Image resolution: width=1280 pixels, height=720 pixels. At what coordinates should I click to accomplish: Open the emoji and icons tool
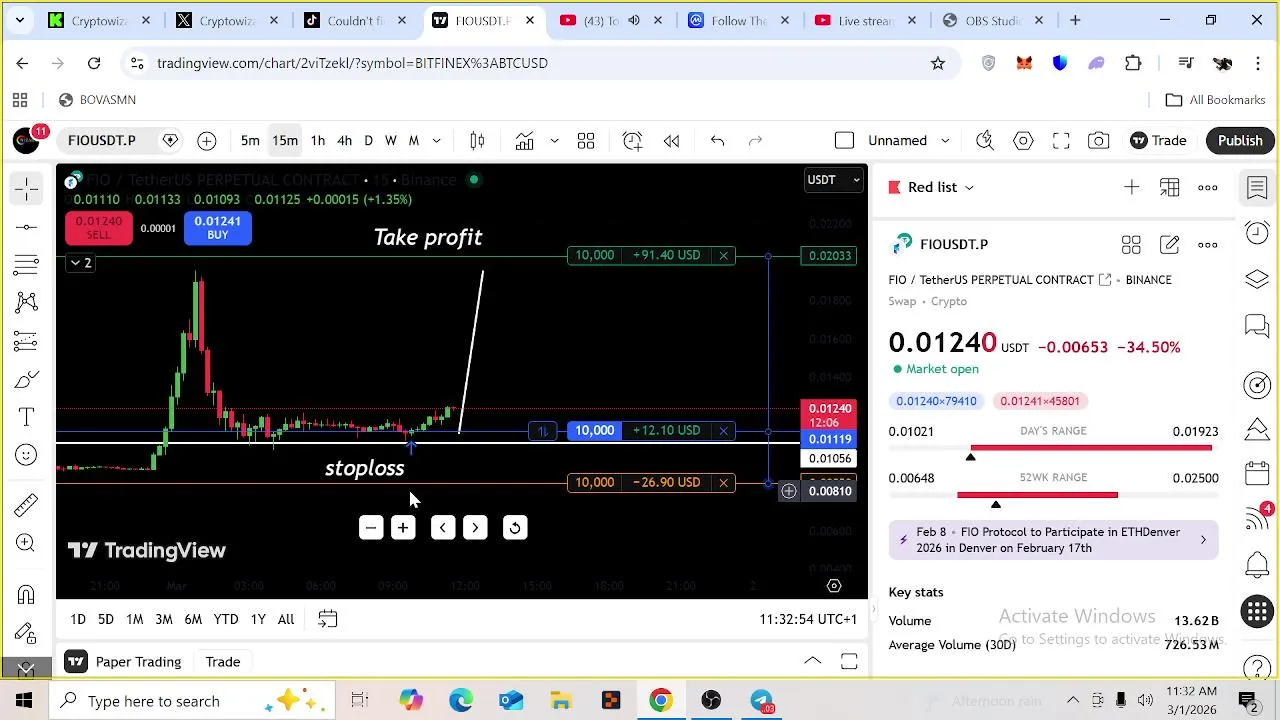point(27,455)
